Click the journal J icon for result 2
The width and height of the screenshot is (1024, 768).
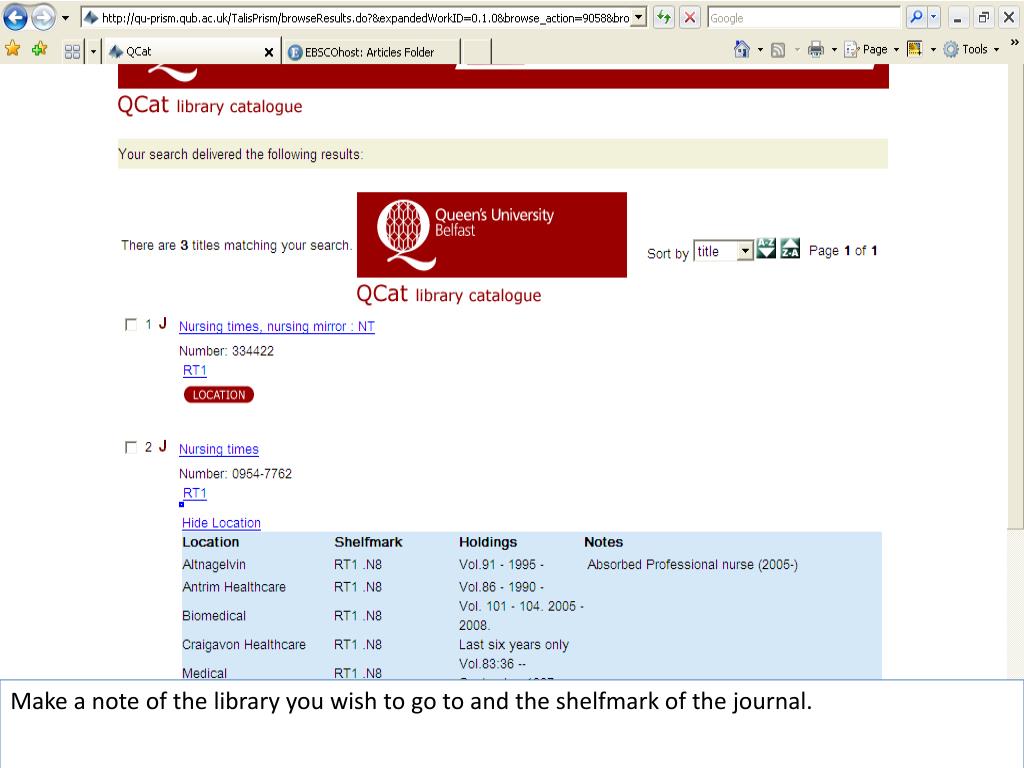163,446
